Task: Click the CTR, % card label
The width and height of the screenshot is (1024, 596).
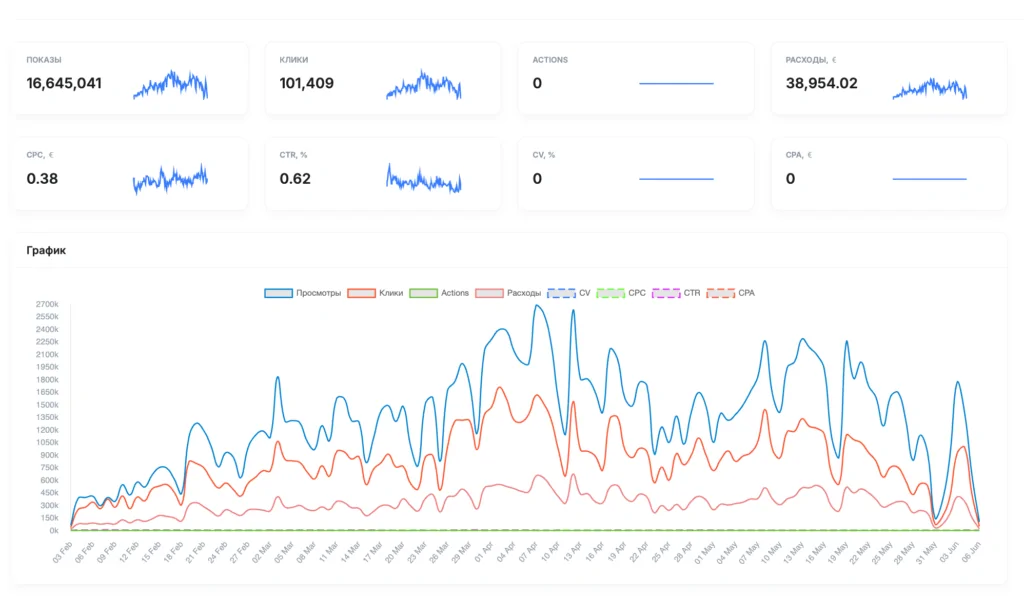Action: 293,155
